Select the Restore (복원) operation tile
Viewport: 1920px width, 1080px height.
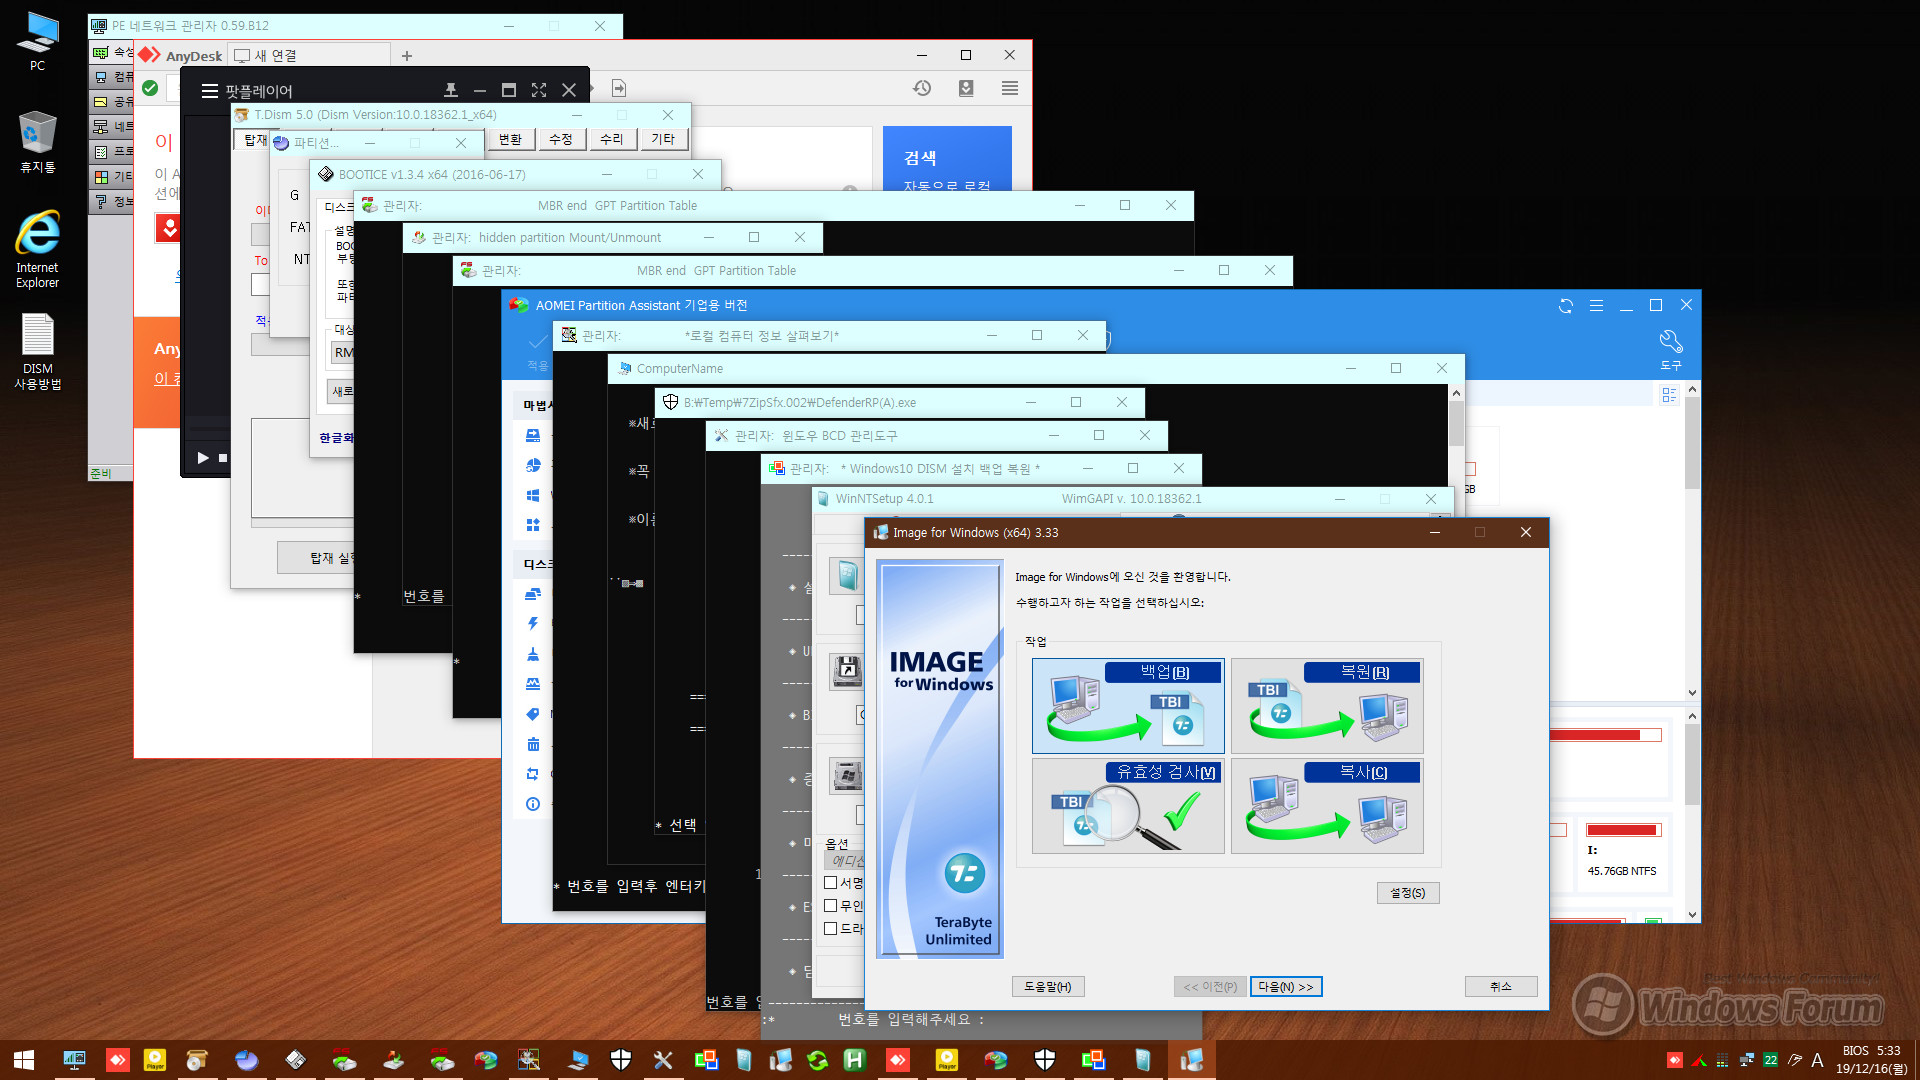[1327, 706]
